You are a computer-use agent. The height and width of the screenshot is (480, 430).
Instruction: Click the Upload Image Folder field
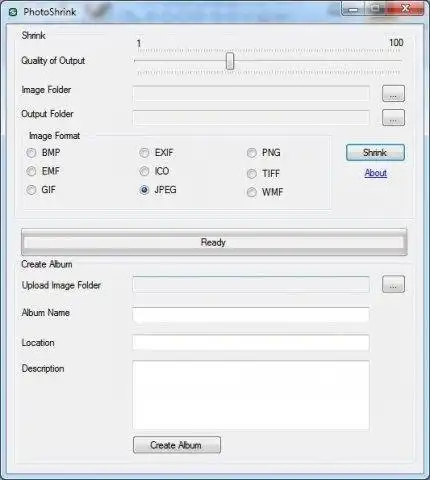pyautogui.click(x=251, y=284)
